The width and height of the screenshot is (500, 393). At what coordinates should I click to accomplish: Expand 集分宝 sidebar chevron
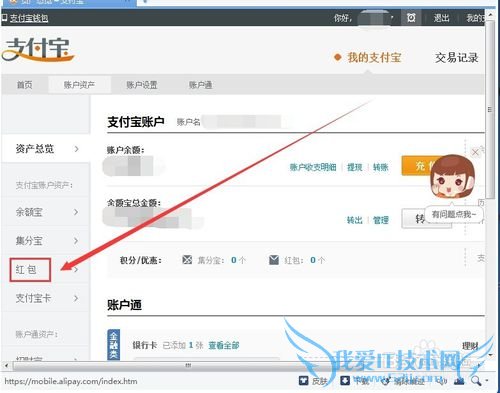pyautogui.click(x=76, y=241)
